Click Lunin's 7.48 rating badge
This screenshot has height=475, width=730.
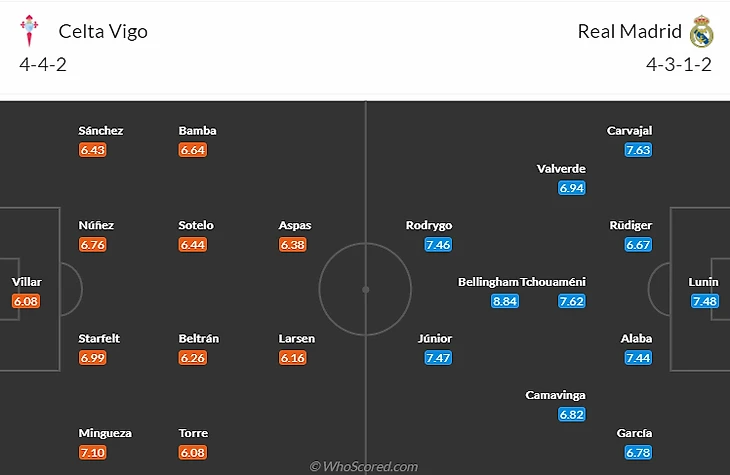click(x=704, y=301)
